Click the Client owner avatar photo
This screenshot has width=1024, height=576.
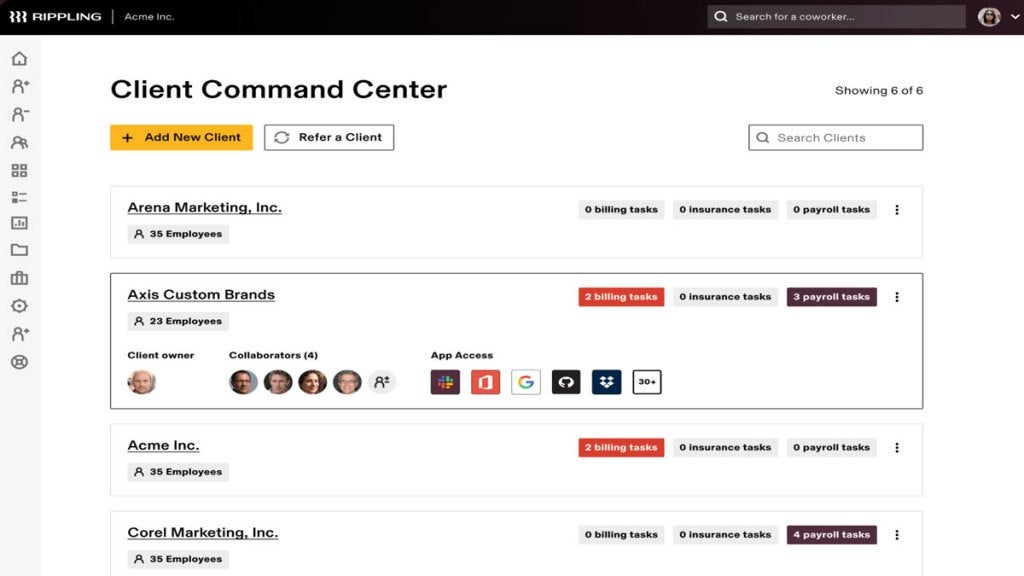point(142,382)
